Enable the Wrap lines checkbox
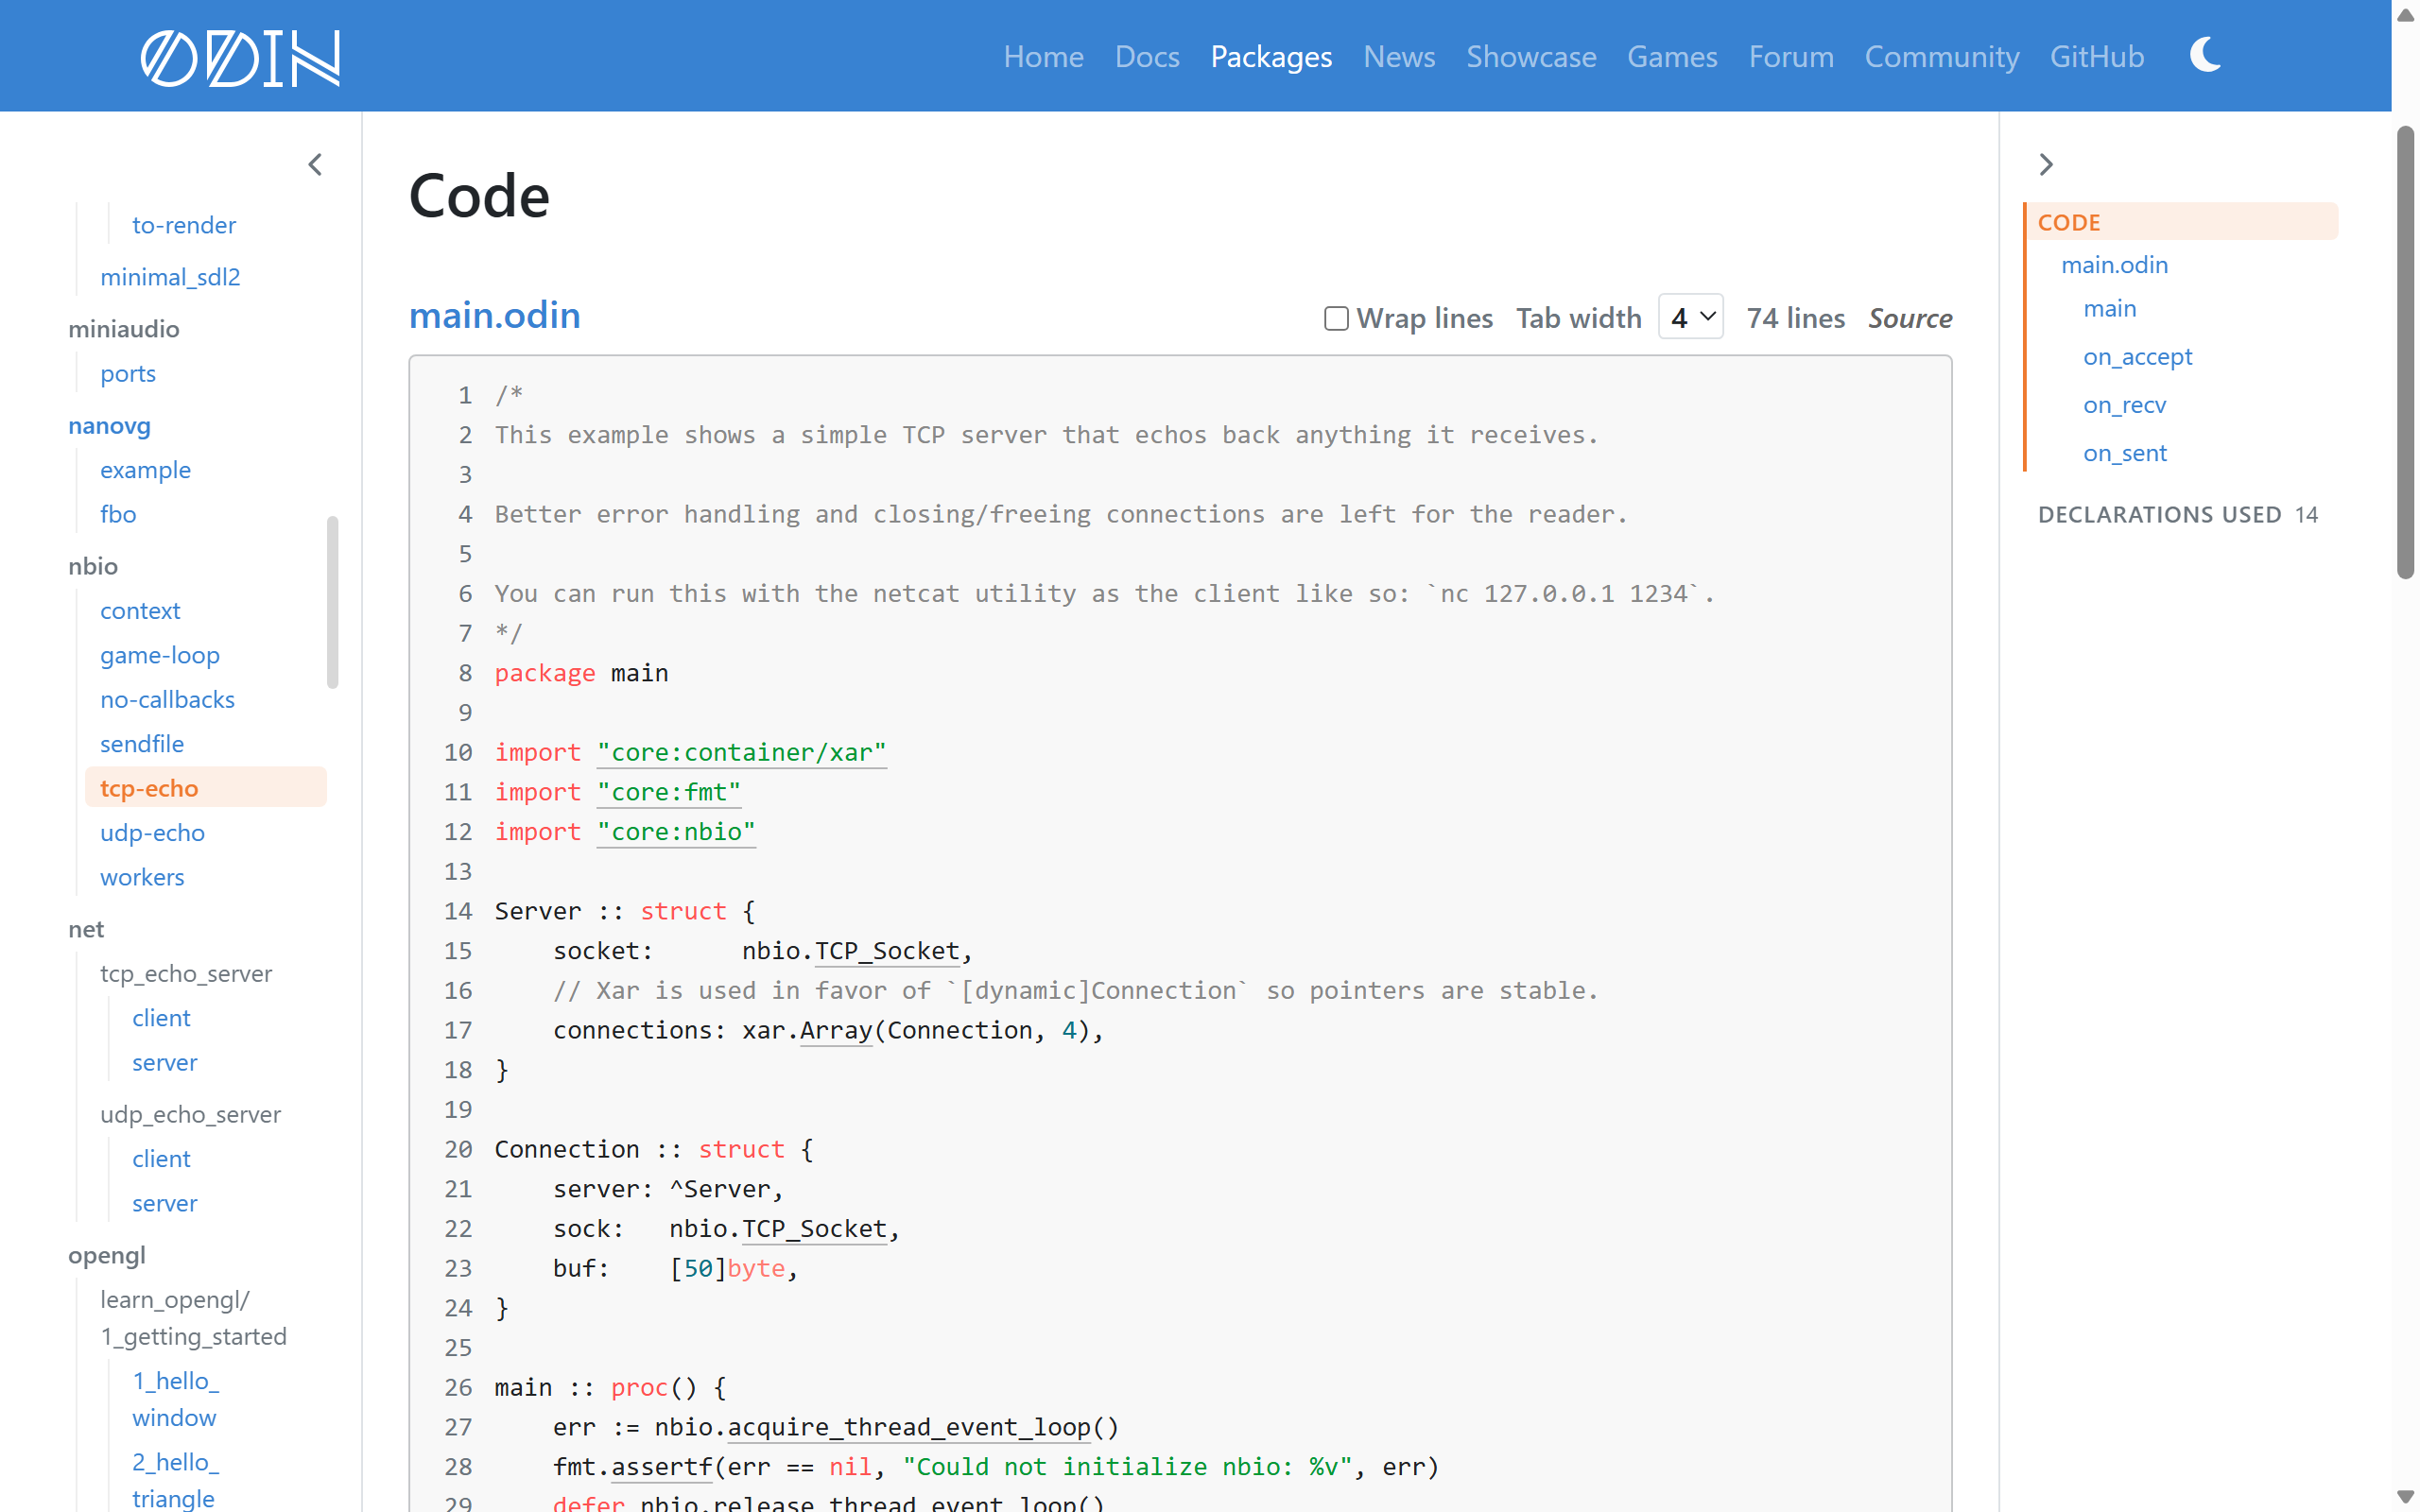This screenshot has width=2420, height=1512. 1336,318
